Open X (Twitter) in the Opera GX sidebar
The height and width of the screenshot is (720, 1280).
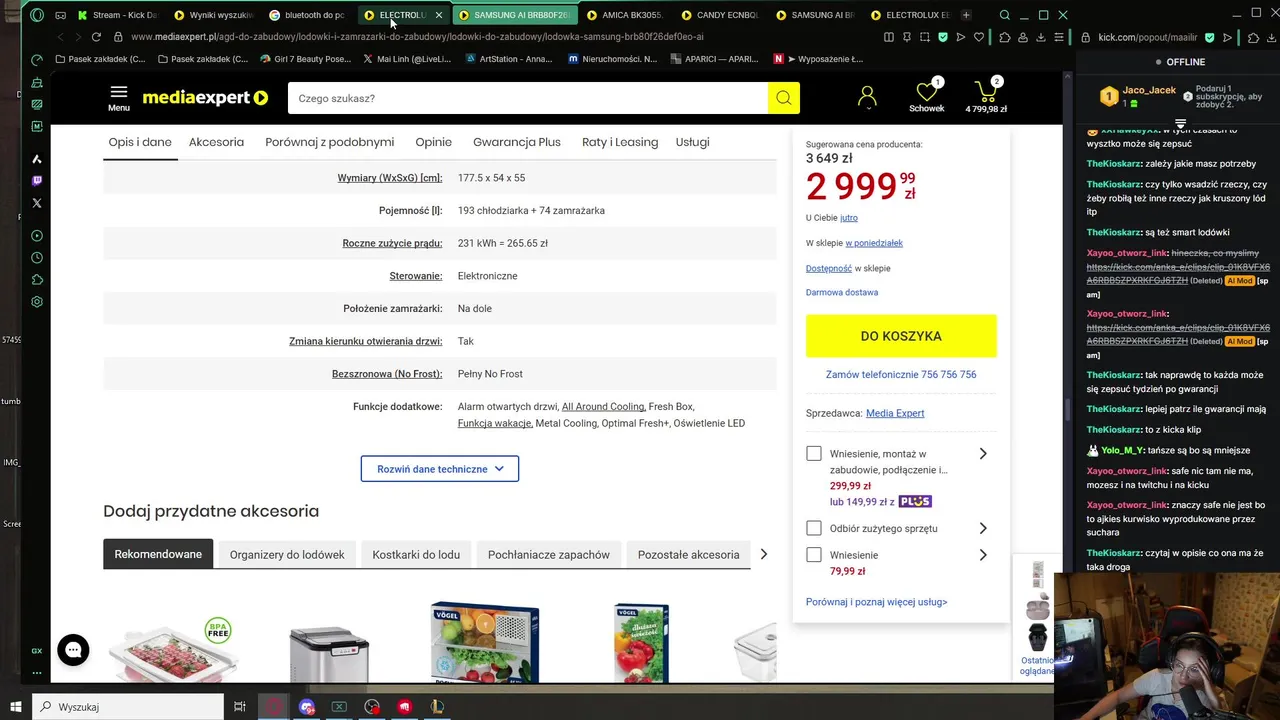coord(37,203)
